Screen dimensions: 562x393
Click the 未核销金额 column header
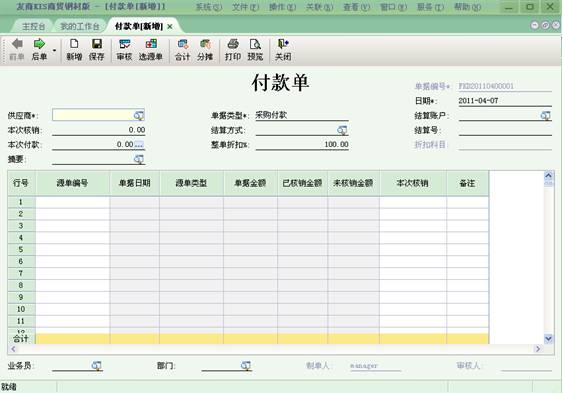point(353,183)
